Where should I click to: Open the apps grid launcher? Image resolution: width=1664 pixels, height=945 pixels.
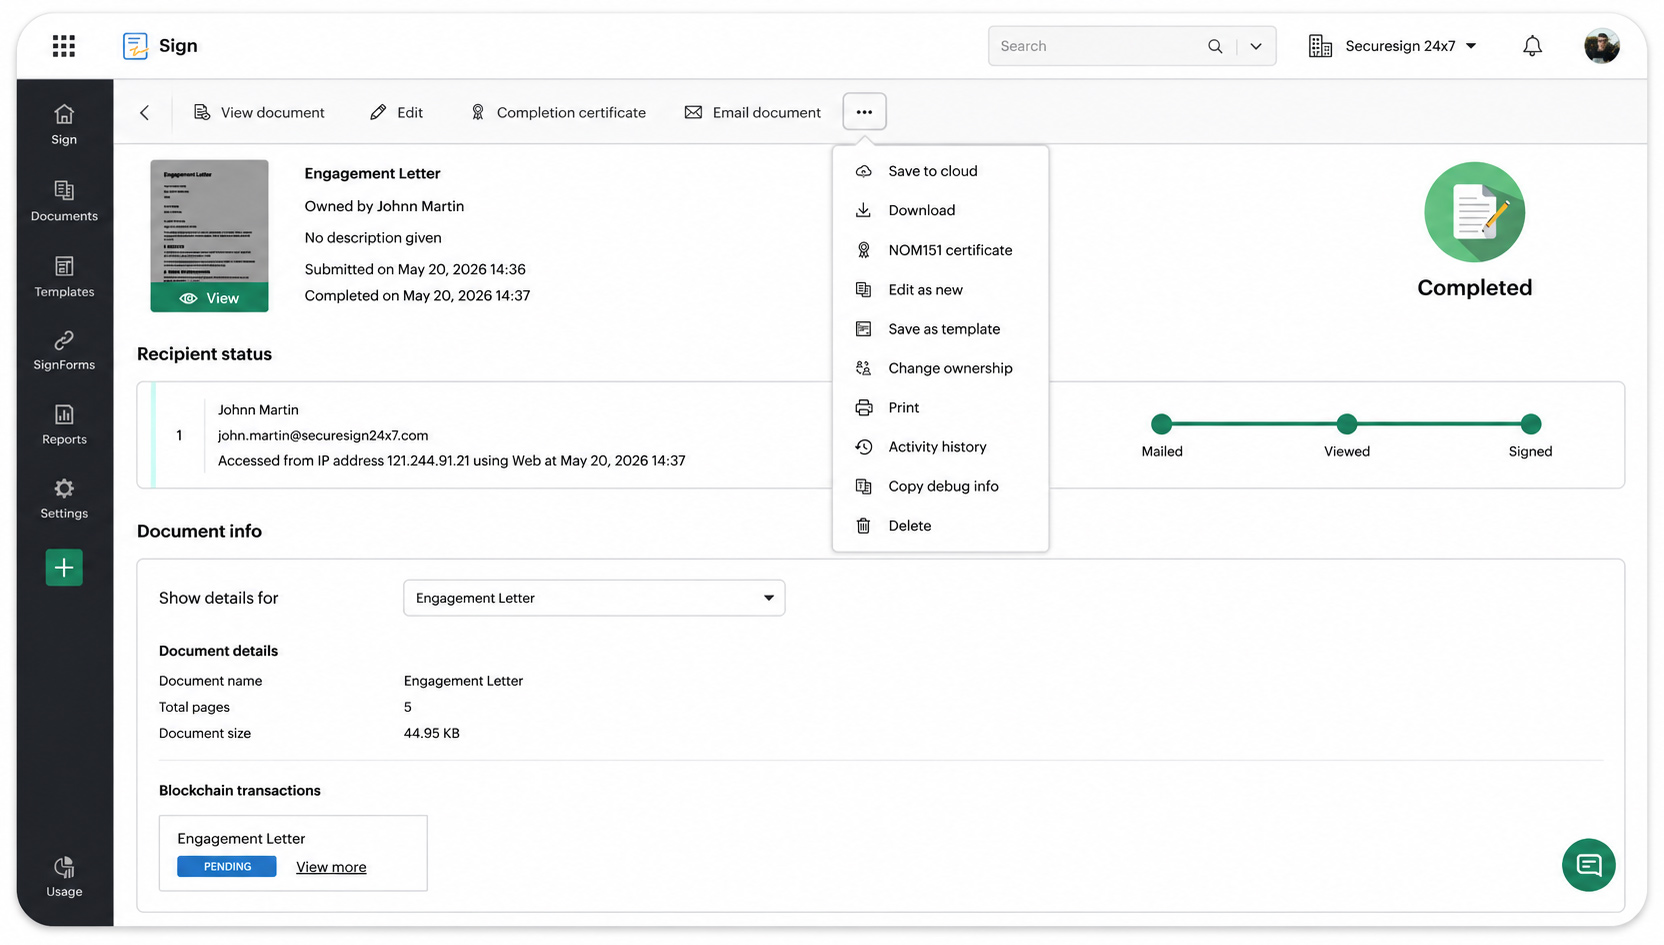(64, 46)
